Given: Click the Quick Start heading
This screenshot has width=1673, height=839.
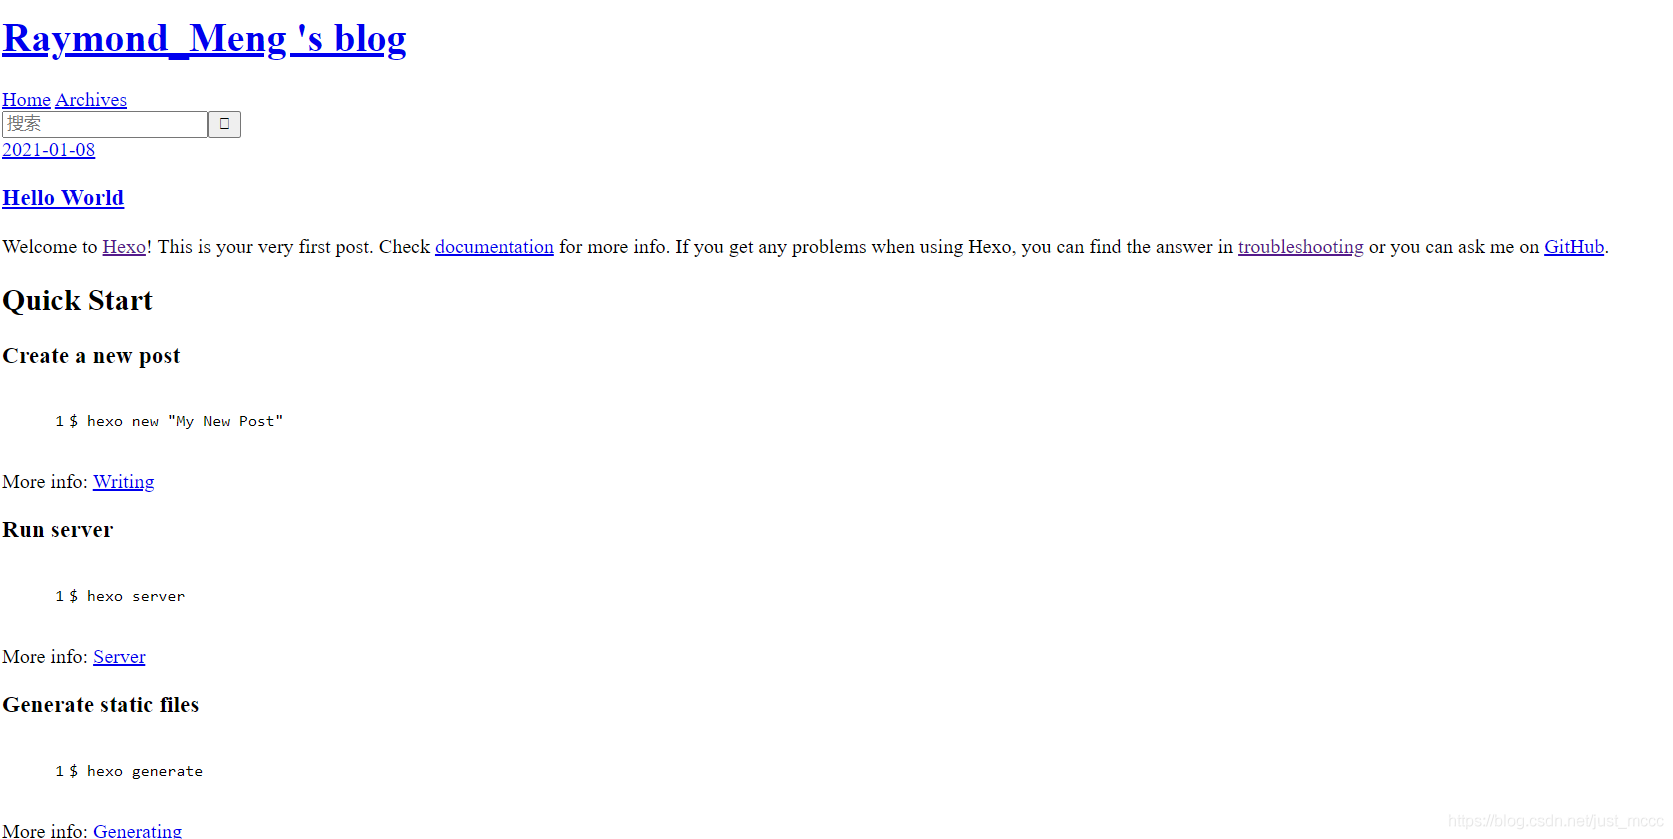Looking at the screenshot, I should click(77, 301).
